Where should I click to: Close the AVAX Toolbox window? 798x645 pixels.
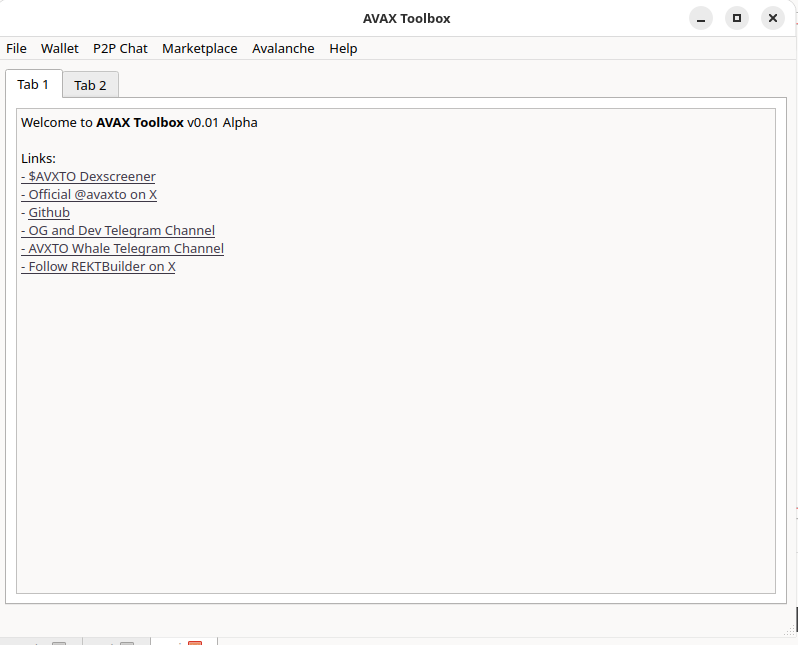pyautogui.click(x=772, y=18)
